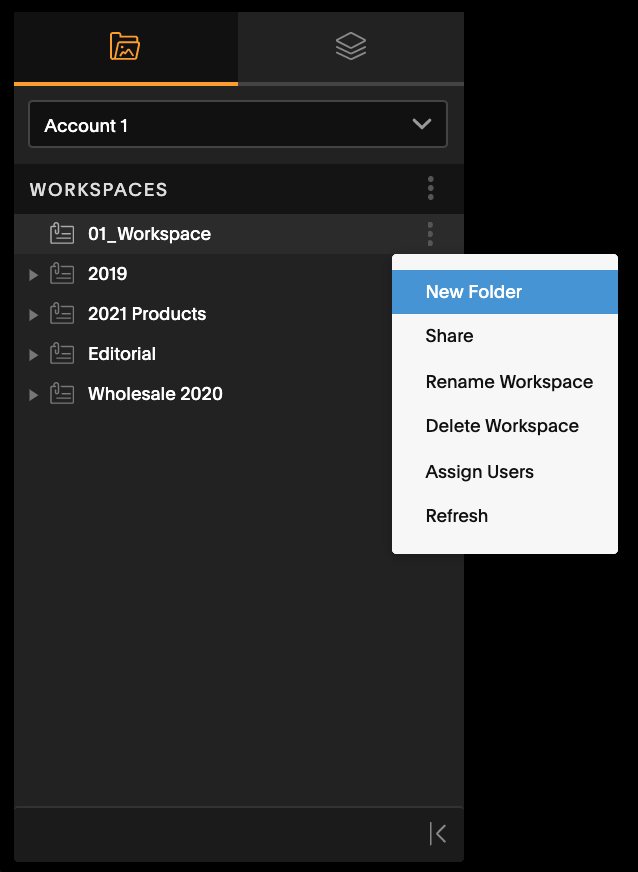Viewport: 638px width, 872px height.
Task: Select the 2021 Products workspace name
Action: coord(147,314)
